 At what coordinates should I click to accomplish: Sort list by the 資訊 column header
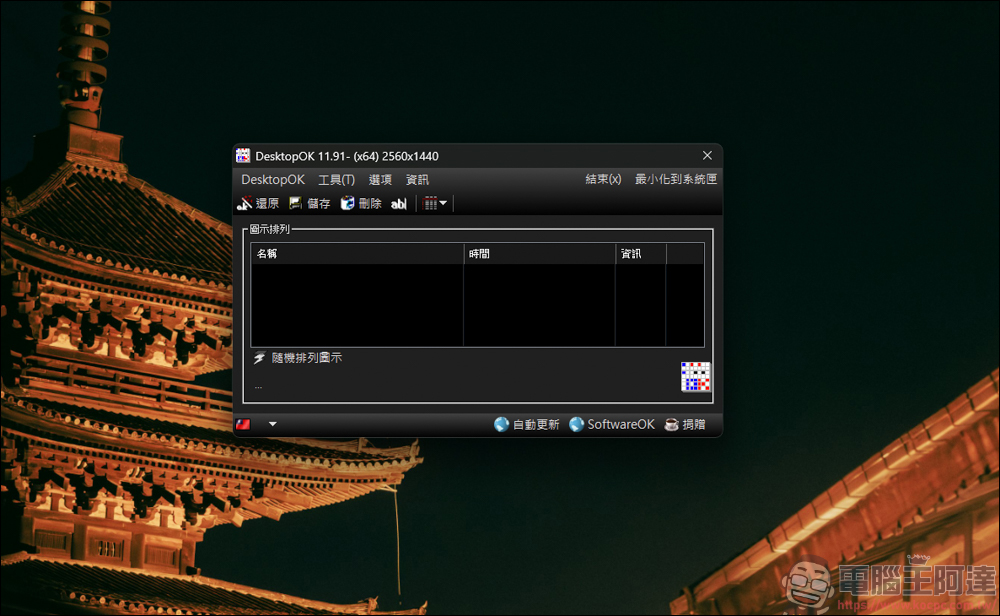(x=641, y=254)
